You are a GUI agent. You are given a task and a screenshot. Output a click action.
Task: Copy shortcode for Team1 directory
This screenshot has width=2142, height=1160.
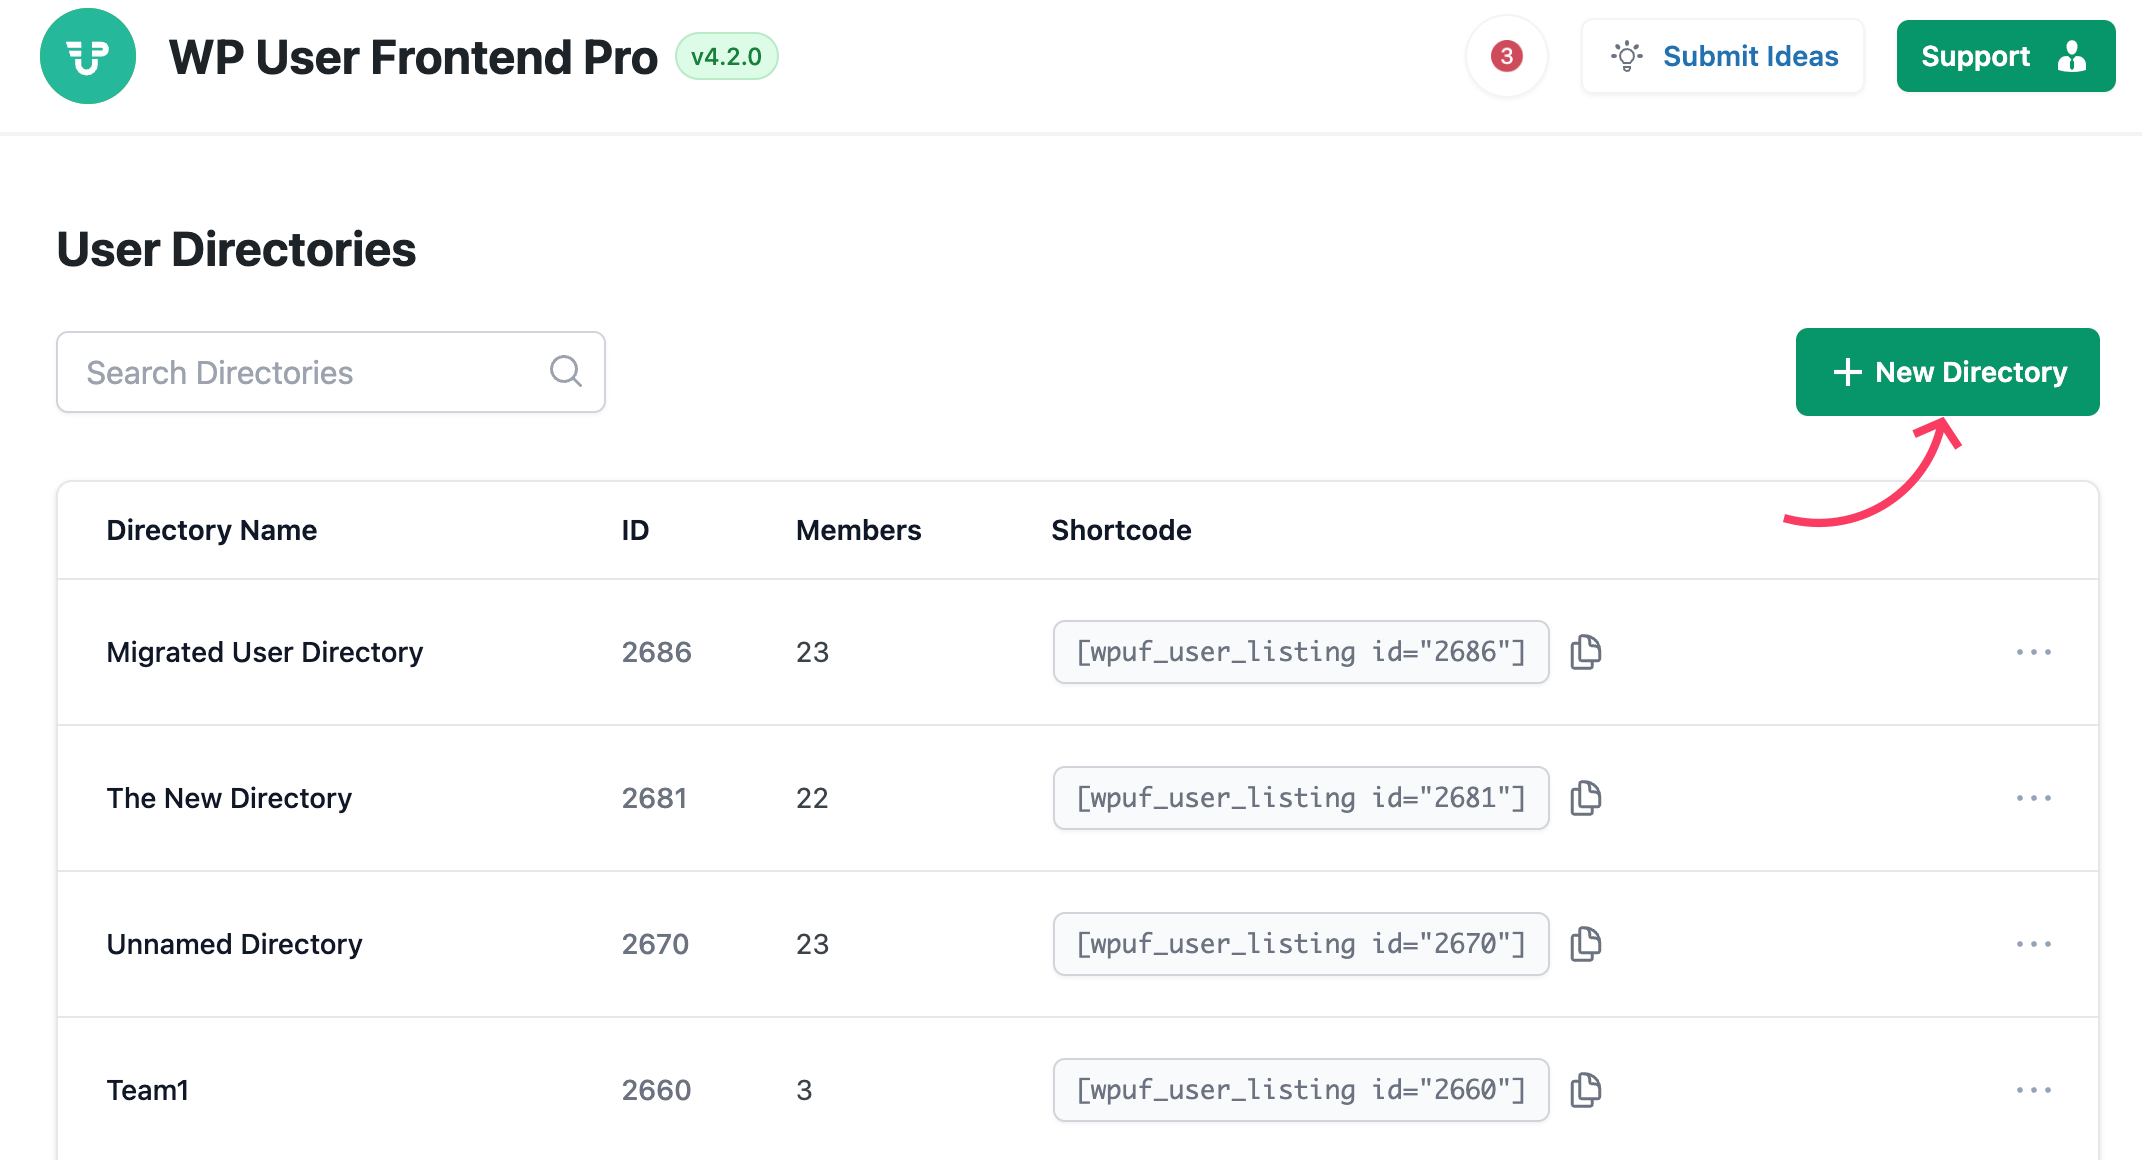pos(1586,1090)
